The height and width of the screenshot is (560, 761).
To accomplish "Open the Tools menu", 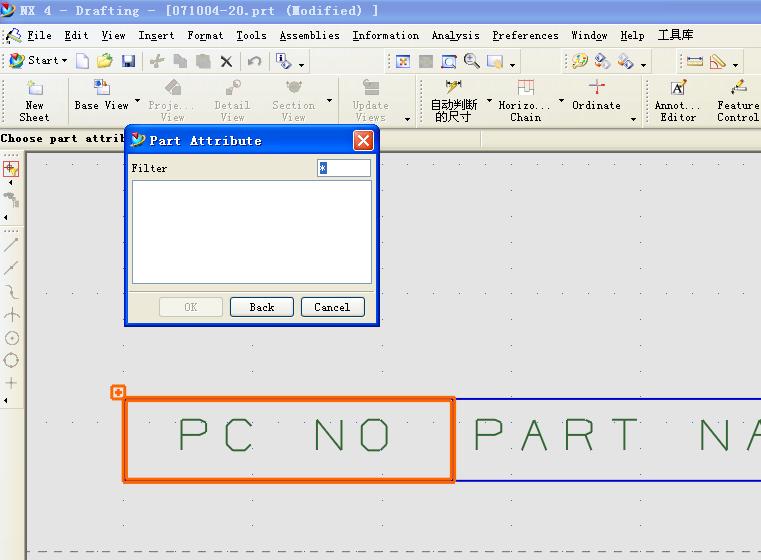I will (x=251, y=35).
